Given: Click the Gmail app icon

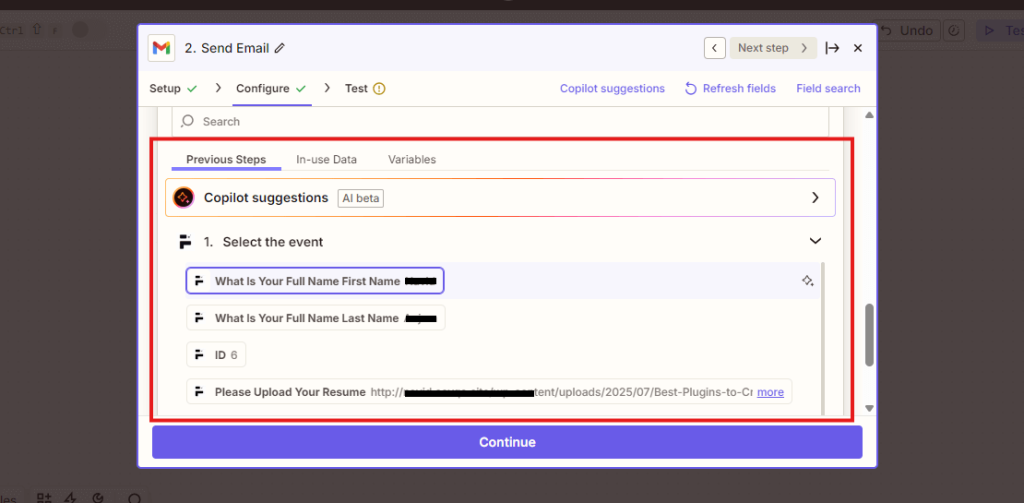Looking at the screenshot, I should (161, 48).
